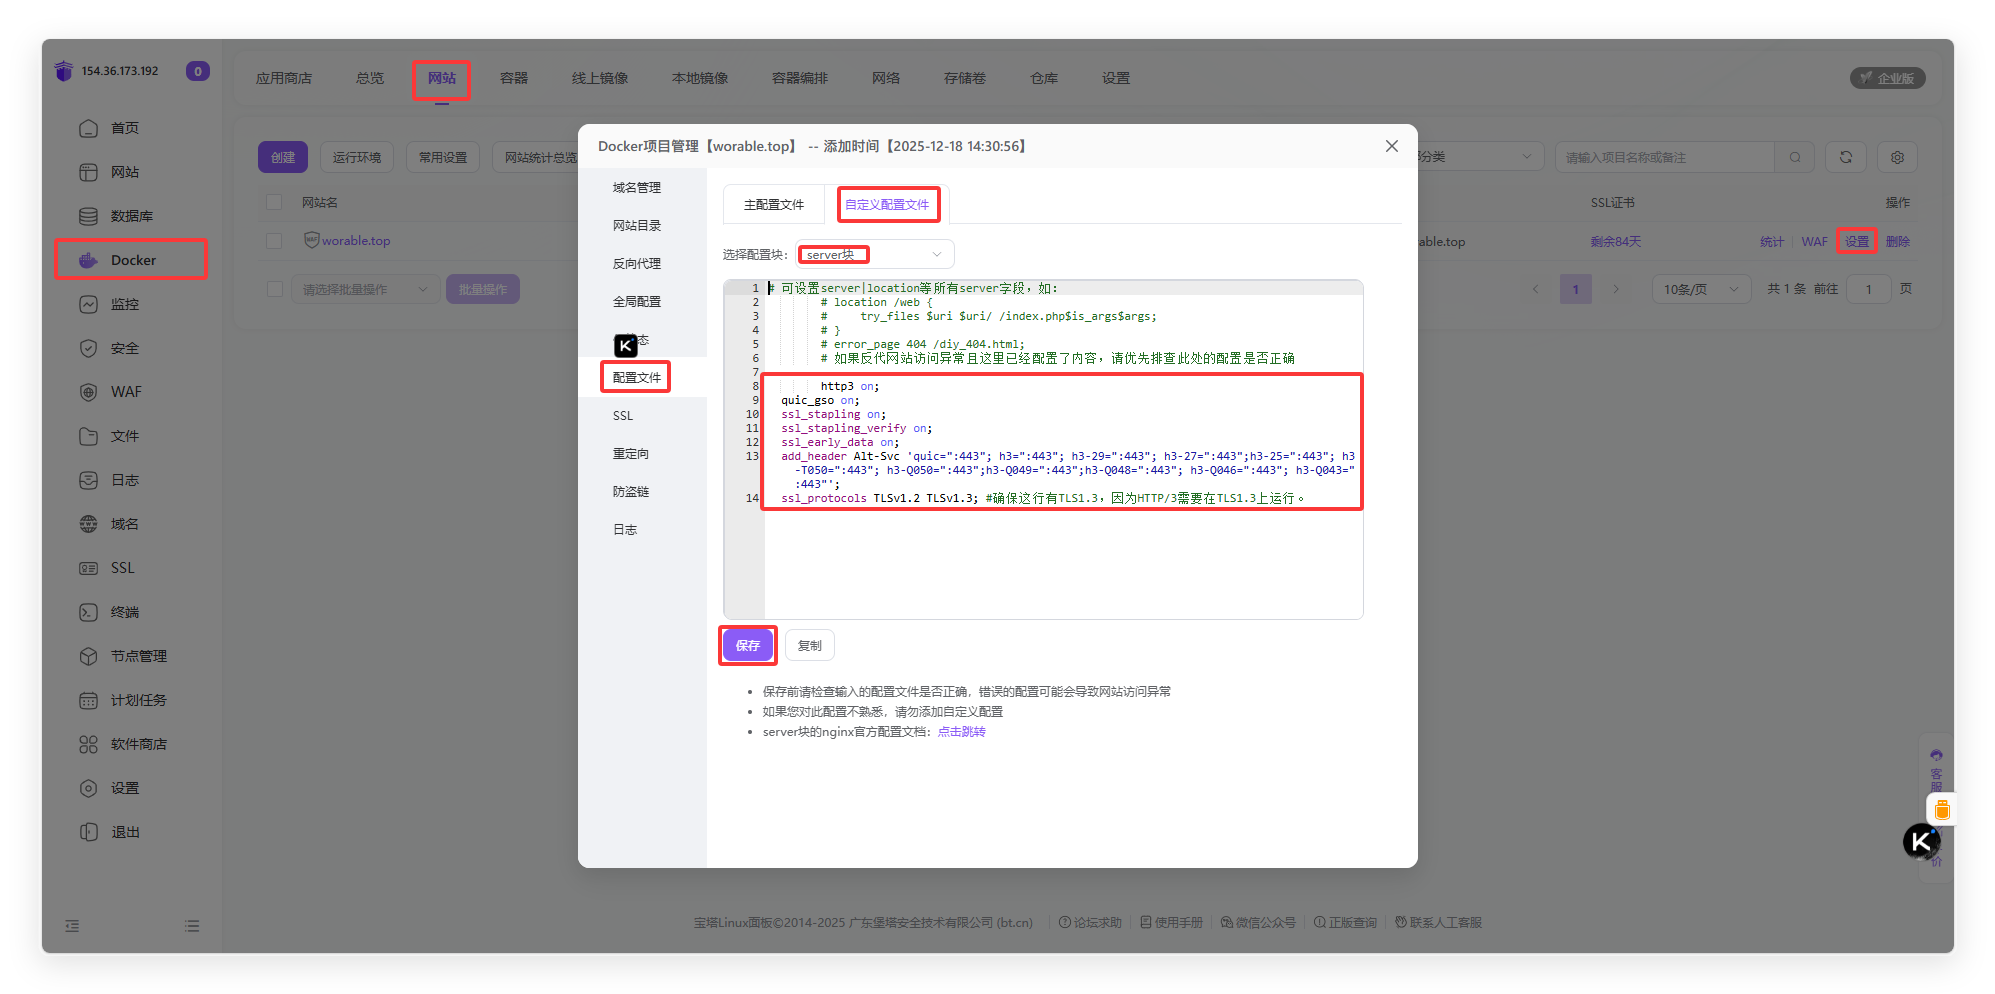Open the 点击跳转 nginx docs link

tap(961, 731)
